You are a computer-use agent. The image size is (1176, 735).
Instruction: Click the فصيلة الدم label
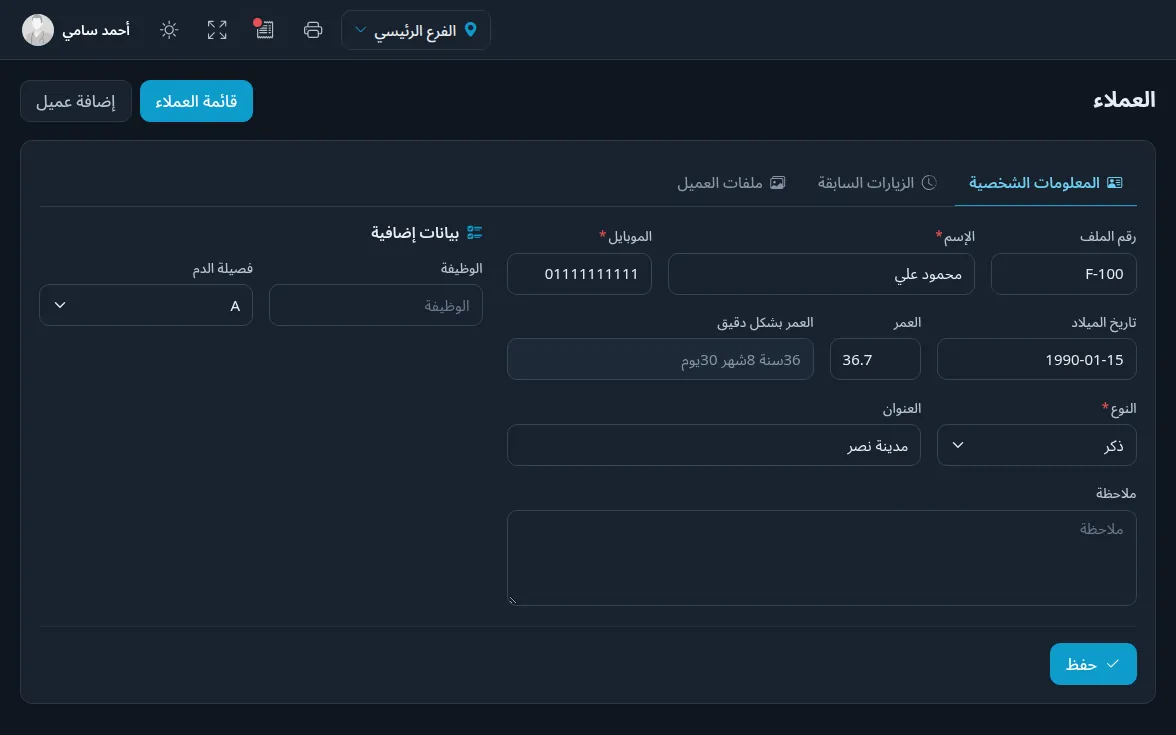tap(222, 268)
